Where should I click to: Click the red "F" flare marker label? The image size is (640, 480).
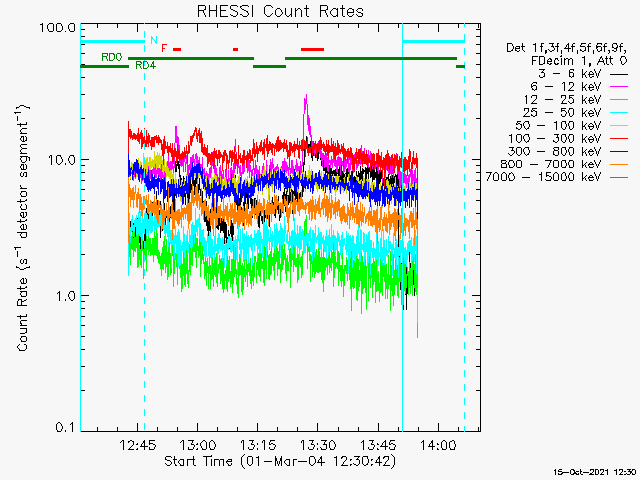(x=164, y=48)
